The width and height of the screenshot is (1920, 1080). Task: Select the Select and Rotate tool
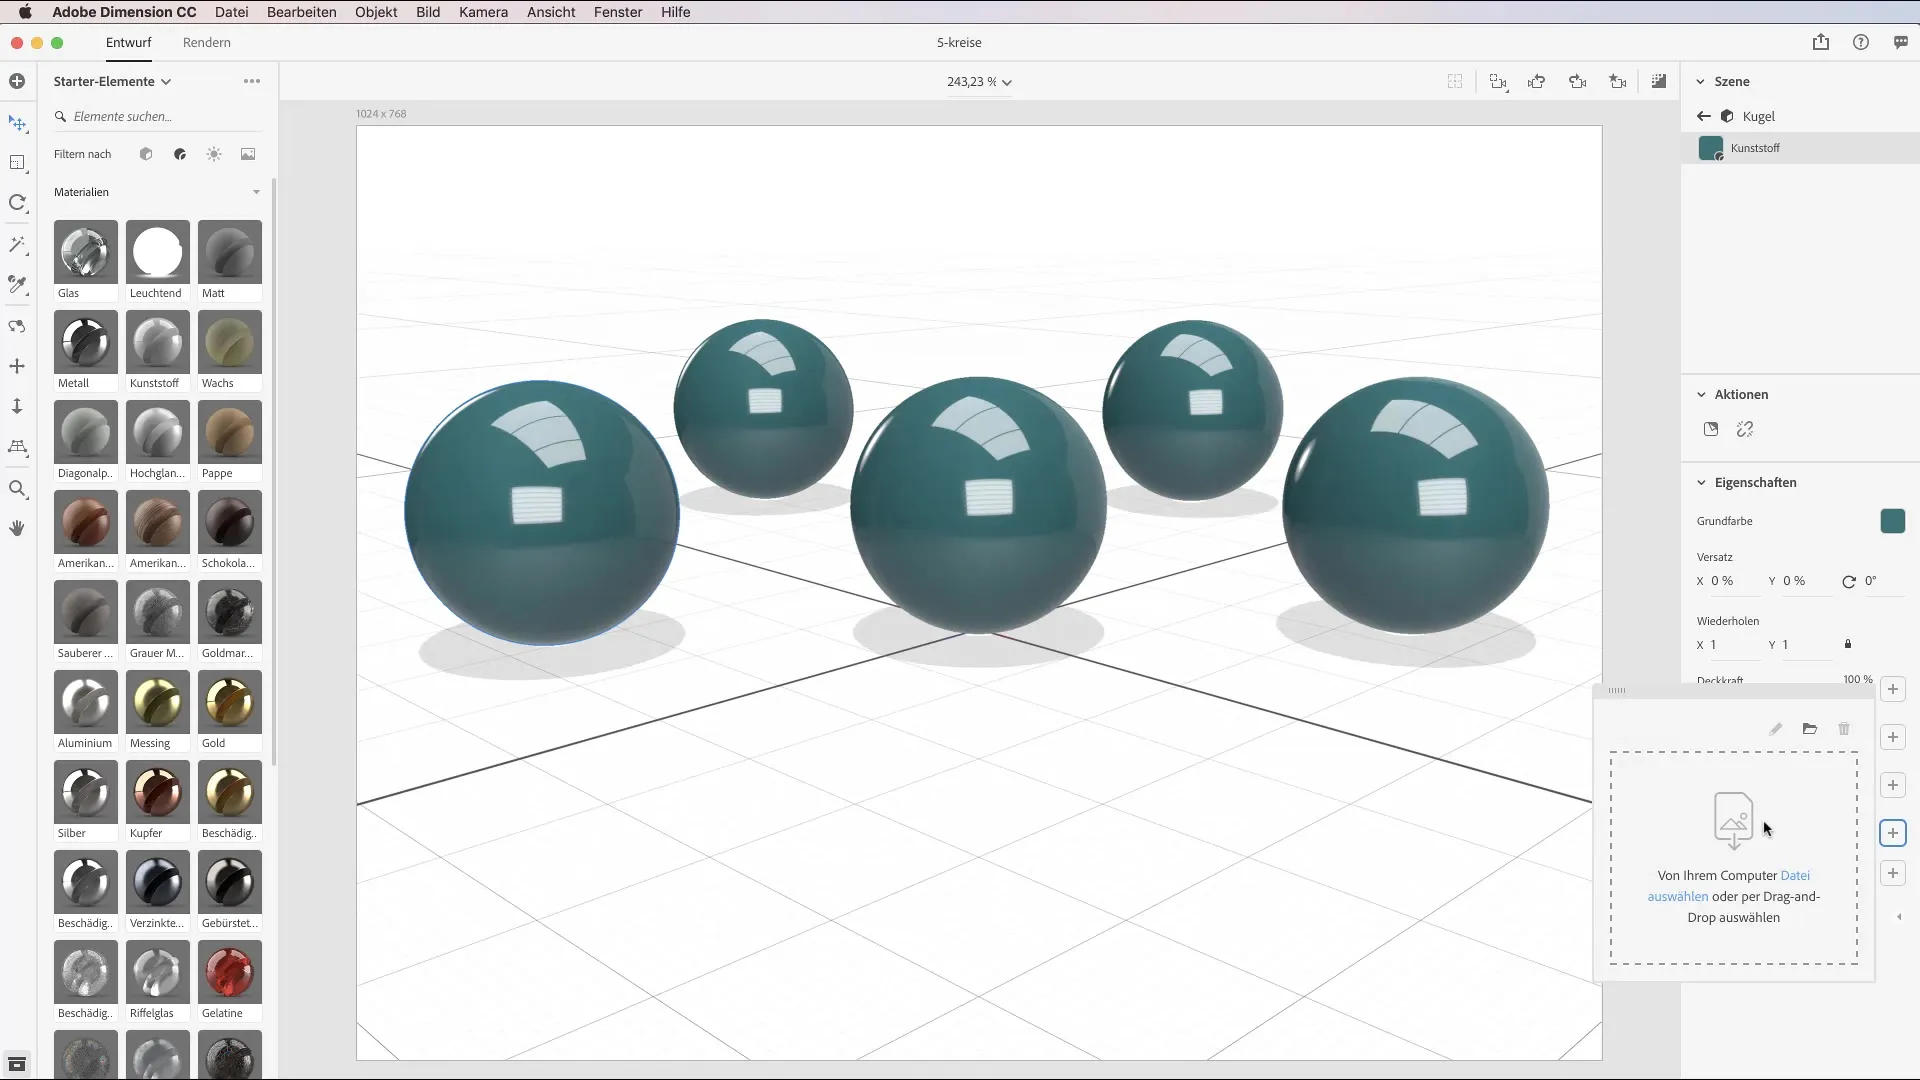pos(17,203)
